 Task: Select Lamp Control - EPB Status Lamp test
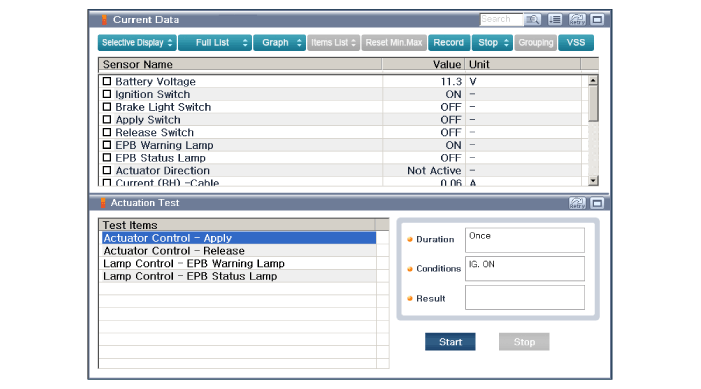[239, 276]
